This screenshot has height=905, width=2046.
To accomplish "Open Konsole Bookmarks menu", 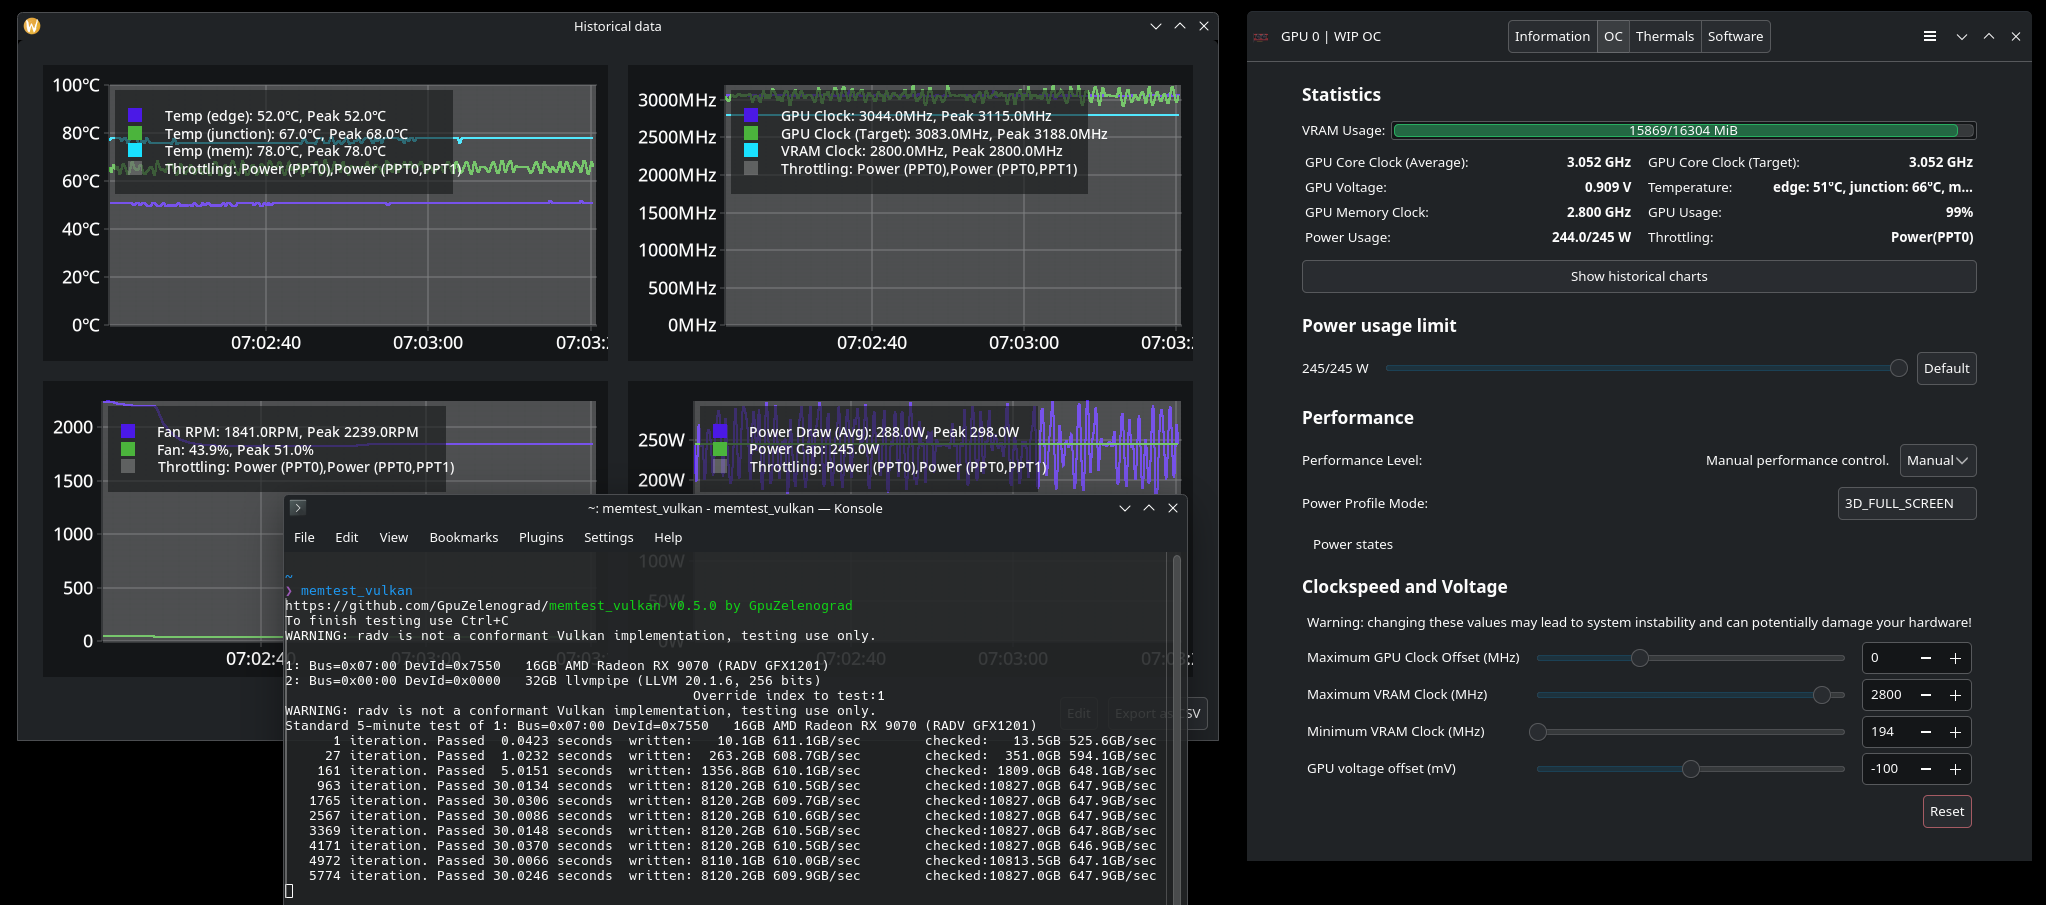I will tap(464, 537).
